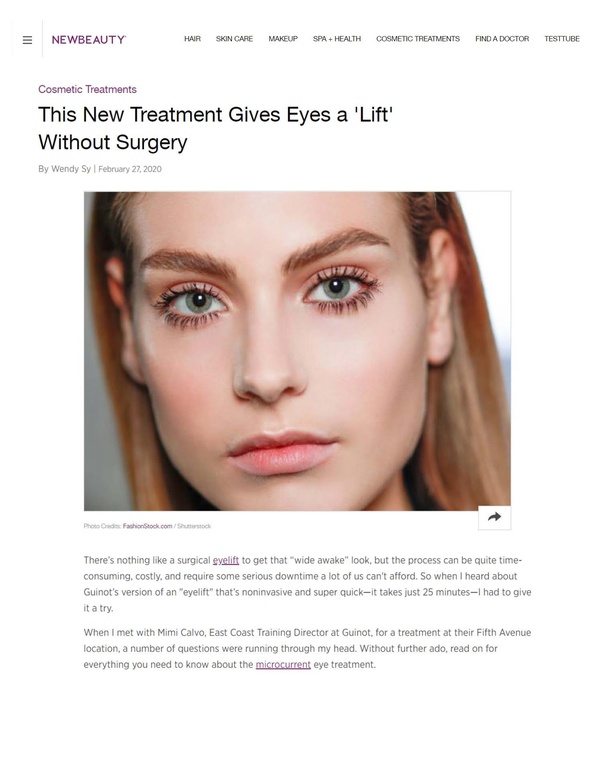Open FashionStock.com photo credit link

148,526
